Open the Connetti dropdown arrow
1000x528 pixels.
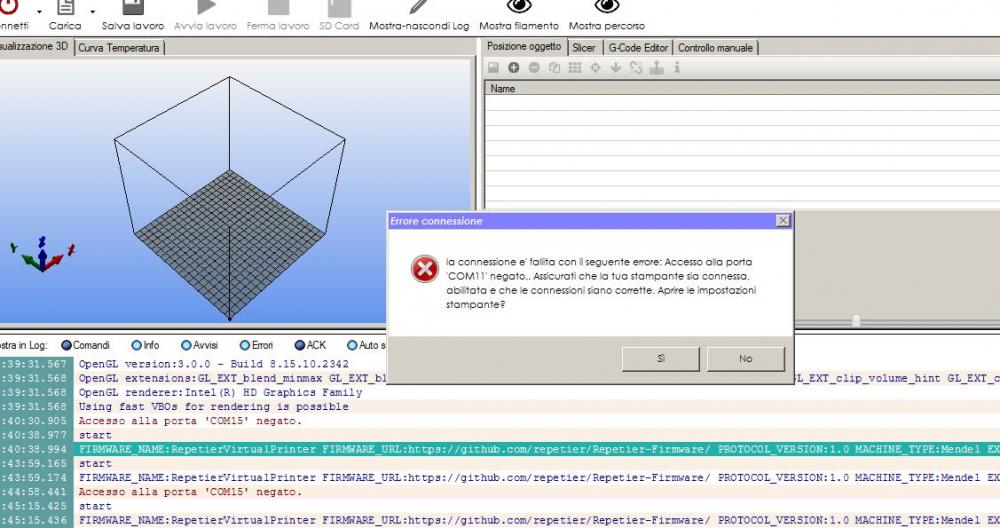[39, 12]
